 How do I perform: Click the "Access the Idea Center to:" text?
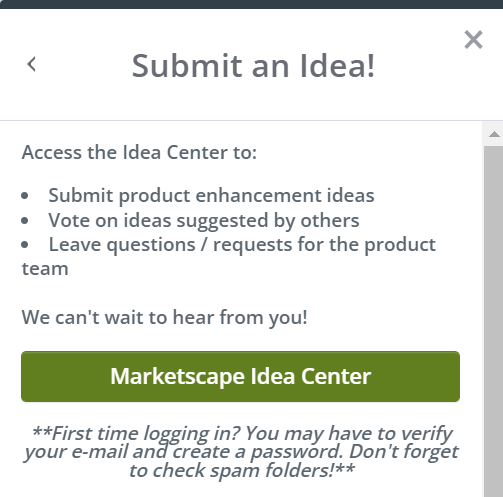139,152
